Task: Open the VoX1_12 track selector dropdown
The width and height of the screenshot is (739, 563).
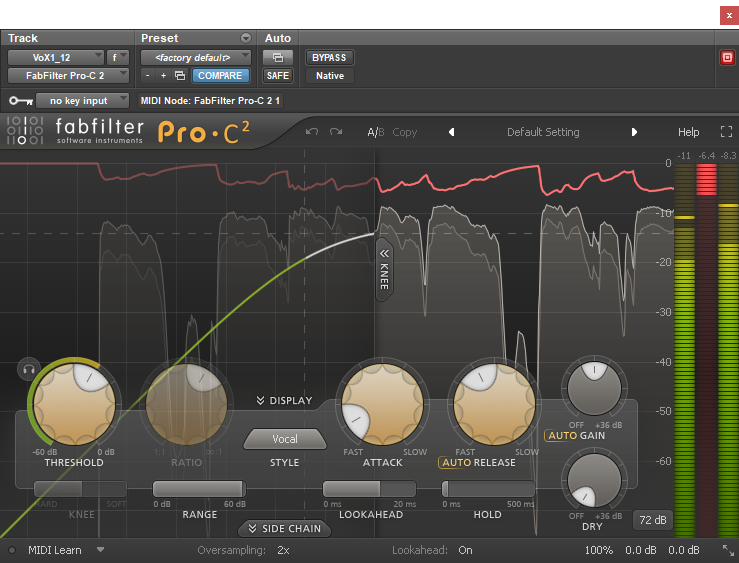Action: pos(56,57)
